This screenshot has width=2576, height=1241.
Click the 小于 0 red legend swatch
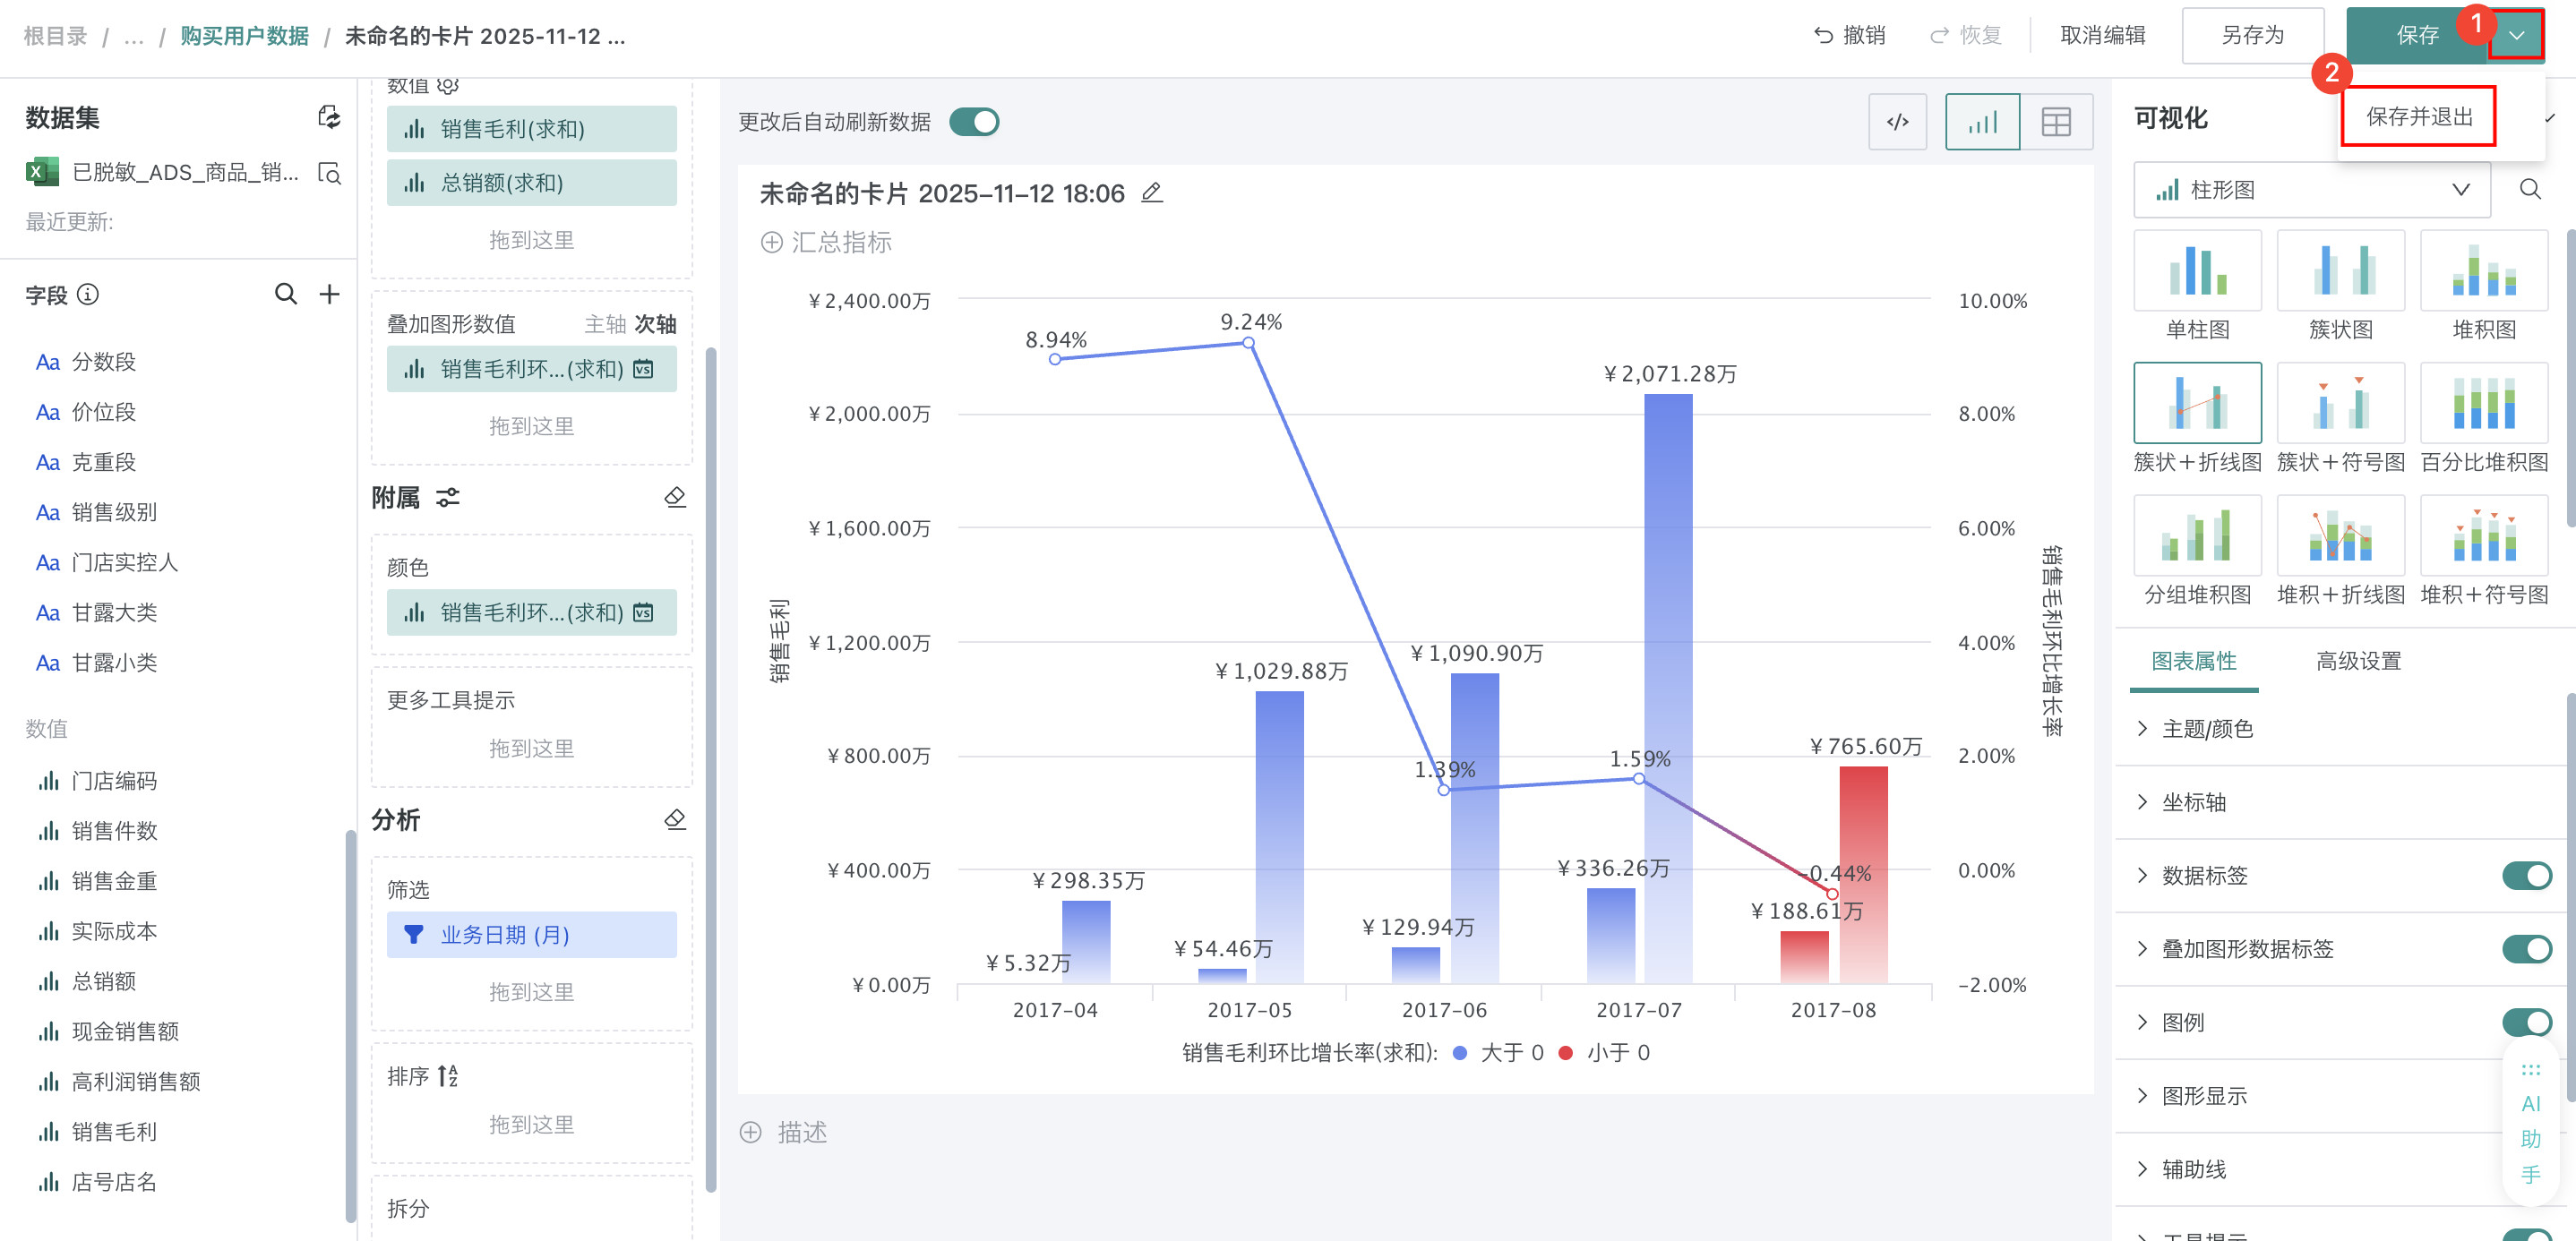pos(1566,1052)
